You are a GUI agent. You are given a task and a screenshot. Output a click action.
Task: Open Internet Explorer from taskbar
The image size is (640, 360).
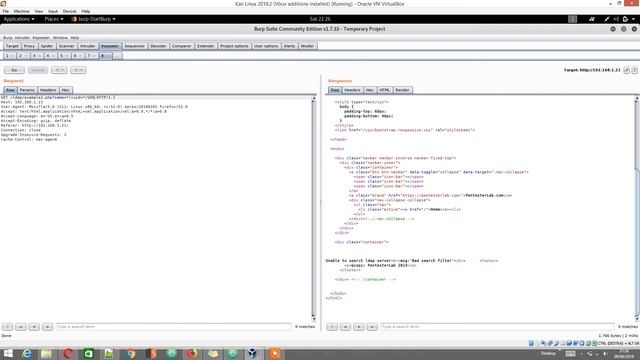coord(27,353)
